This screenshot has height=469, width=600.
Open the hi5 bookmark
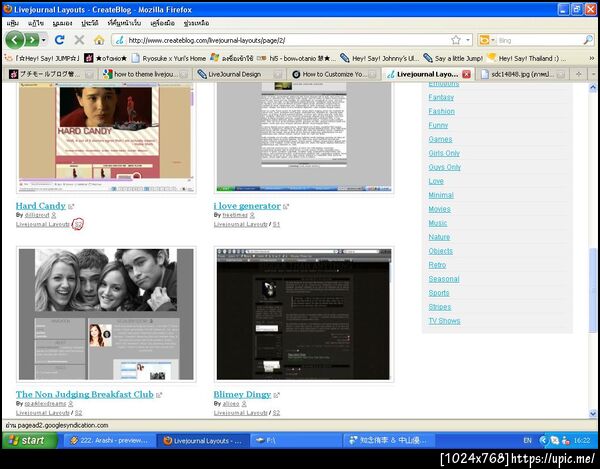[296, 58]
